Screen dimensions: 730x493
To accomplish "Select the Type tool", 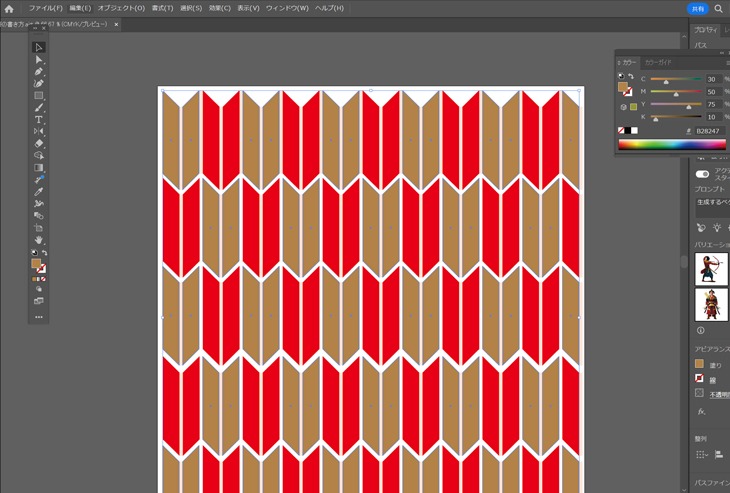I will point(39,120).
